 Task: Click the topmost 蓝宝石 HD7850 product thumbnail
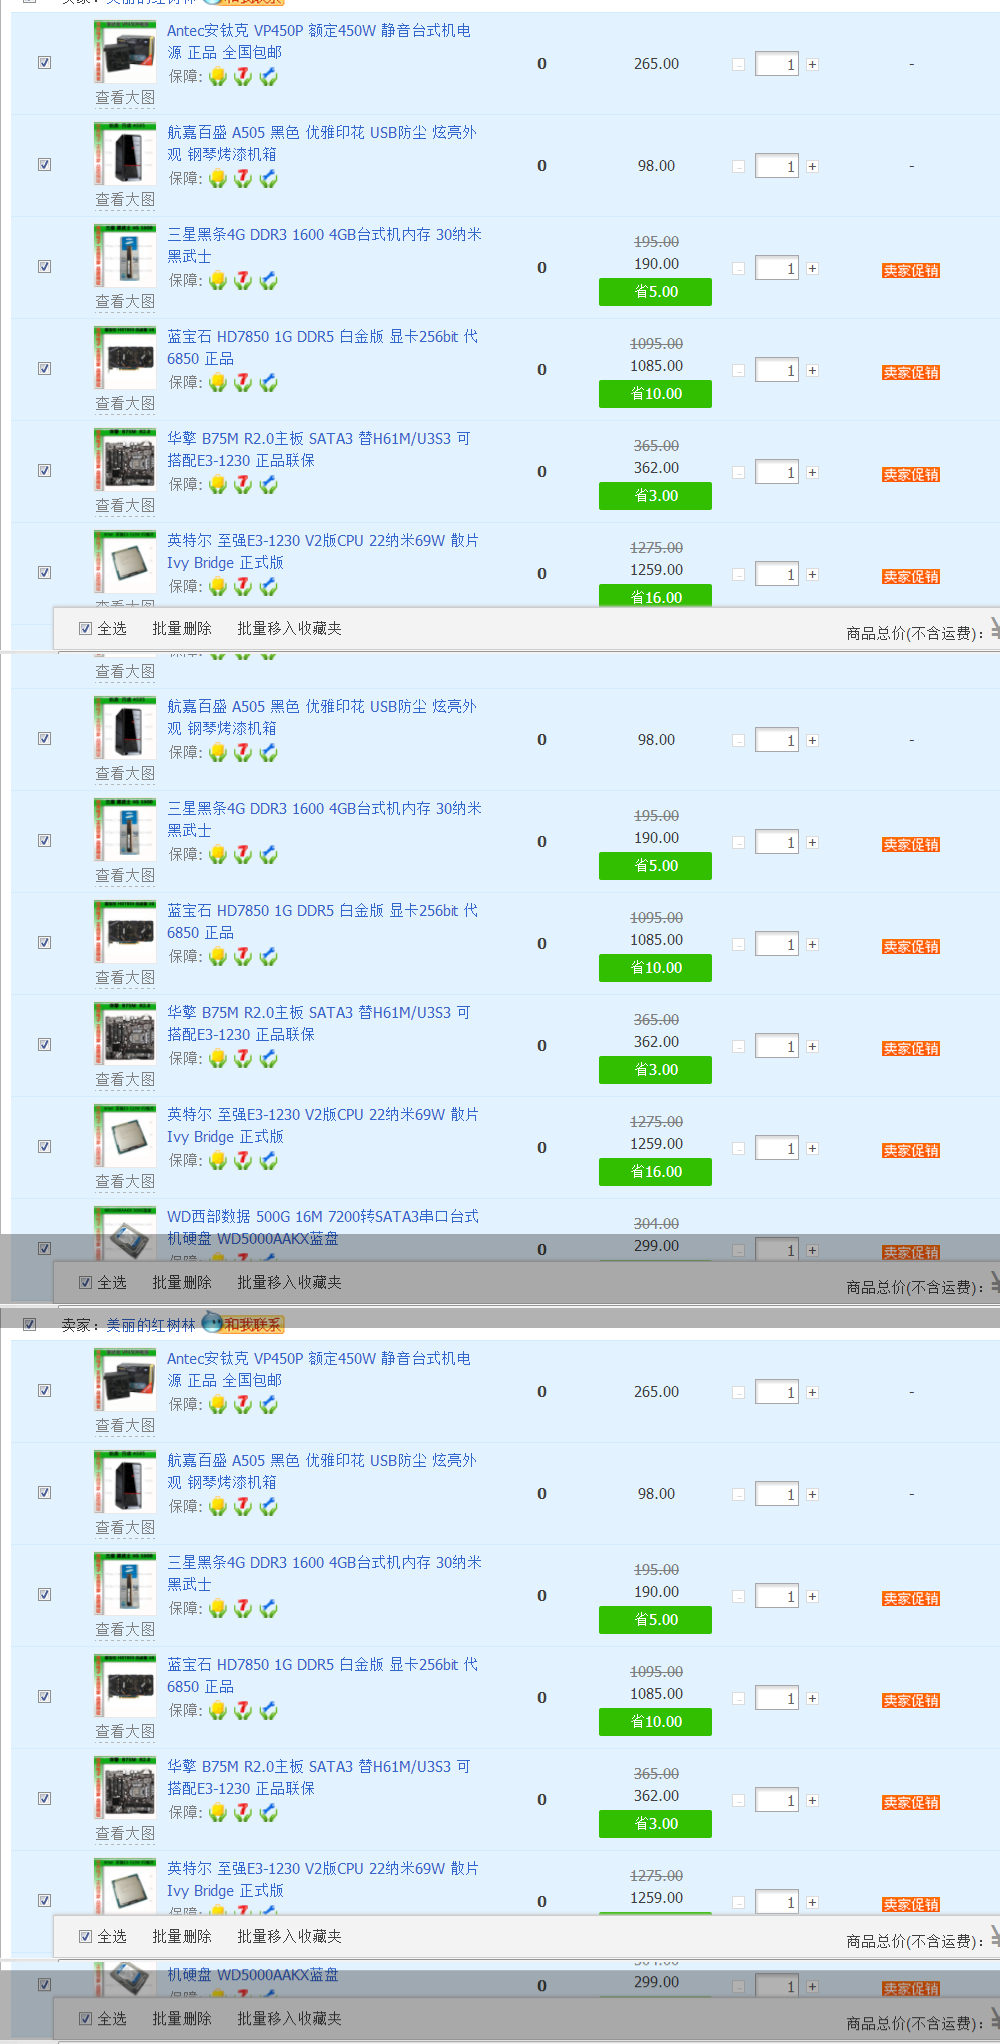(125, 358)
